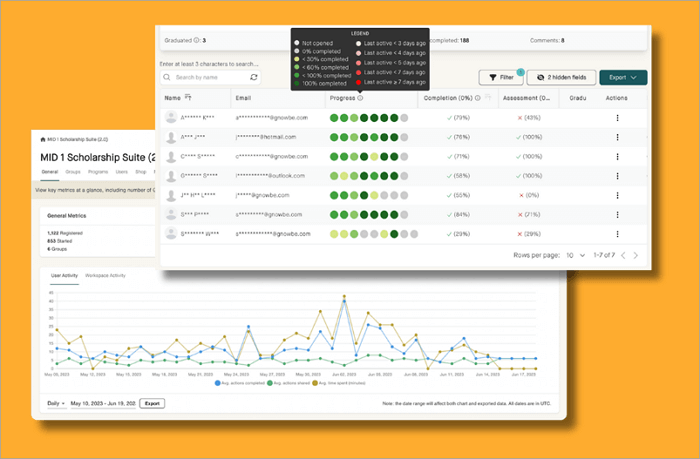Click avatar of G****** S****

[x=171, y=176]
